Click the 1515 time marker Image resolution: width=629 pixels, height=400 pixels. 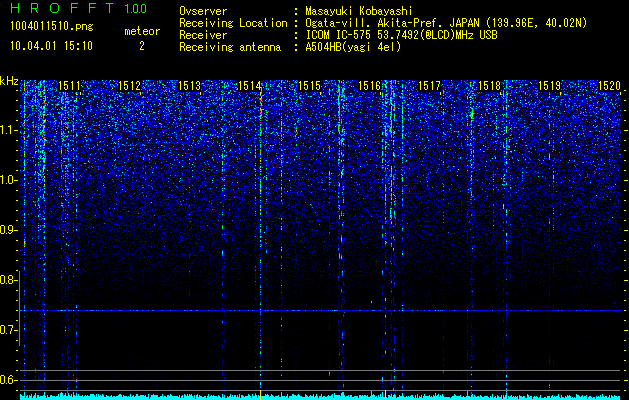point(309,86)
